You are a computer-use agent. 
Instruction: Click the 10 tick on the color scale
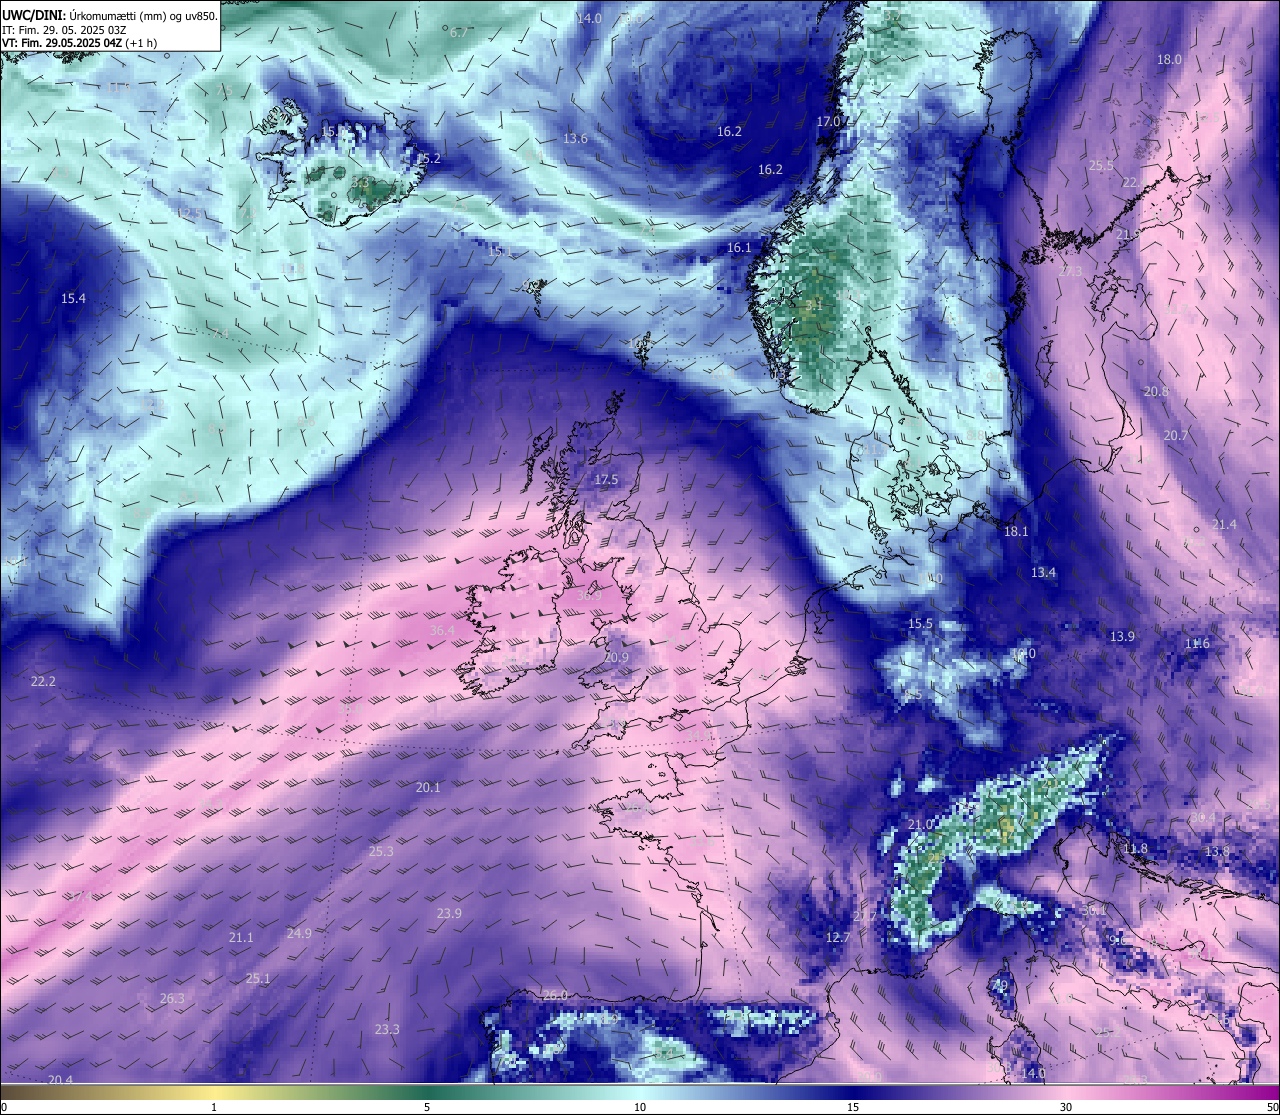click(x=640, y=1107)
